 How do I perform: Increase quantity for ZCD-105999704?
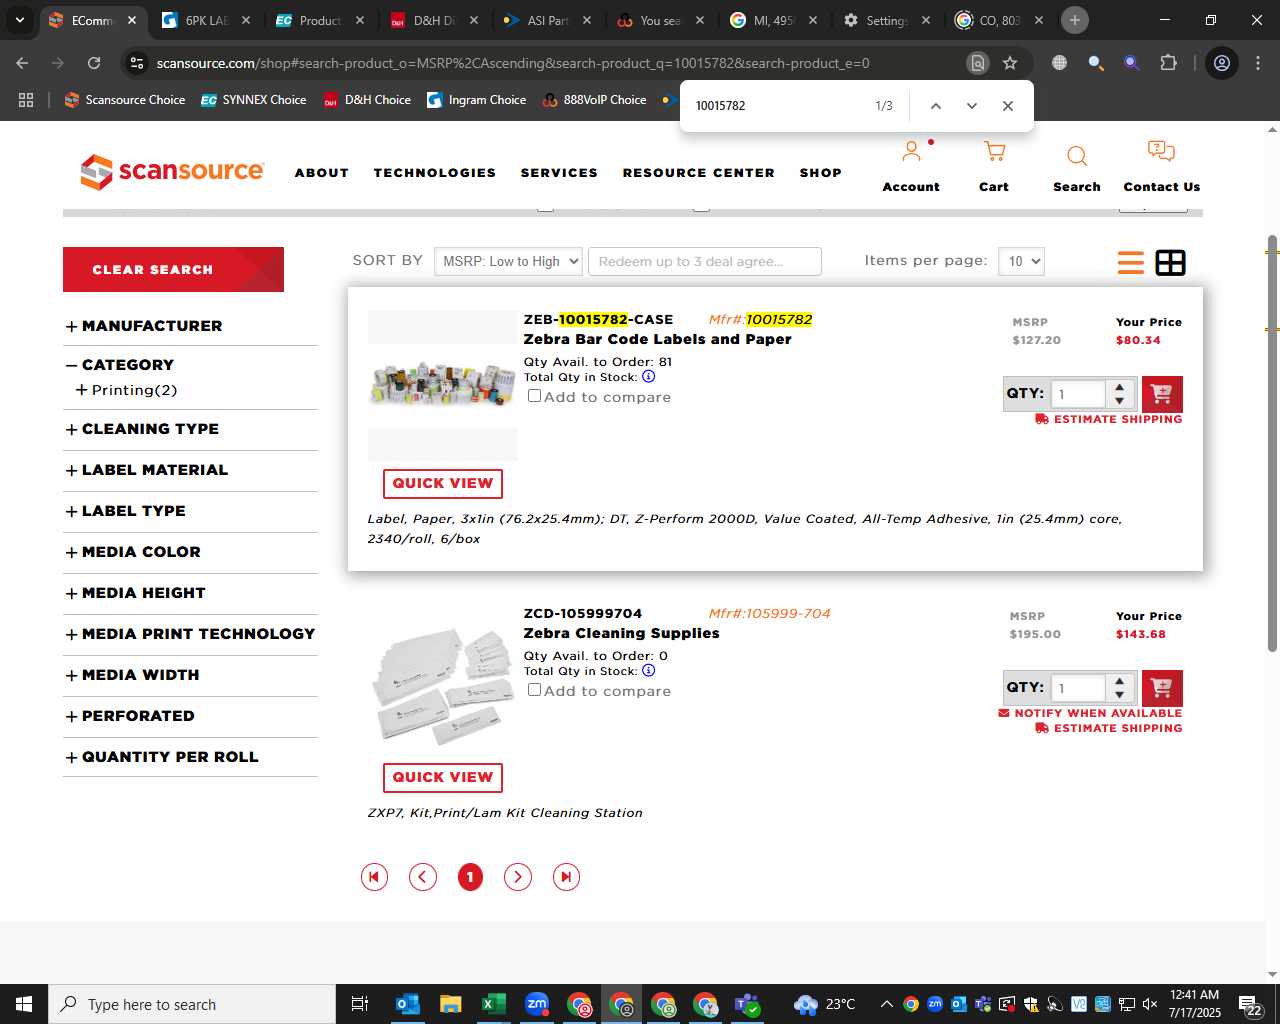(x=1120, y=681)
